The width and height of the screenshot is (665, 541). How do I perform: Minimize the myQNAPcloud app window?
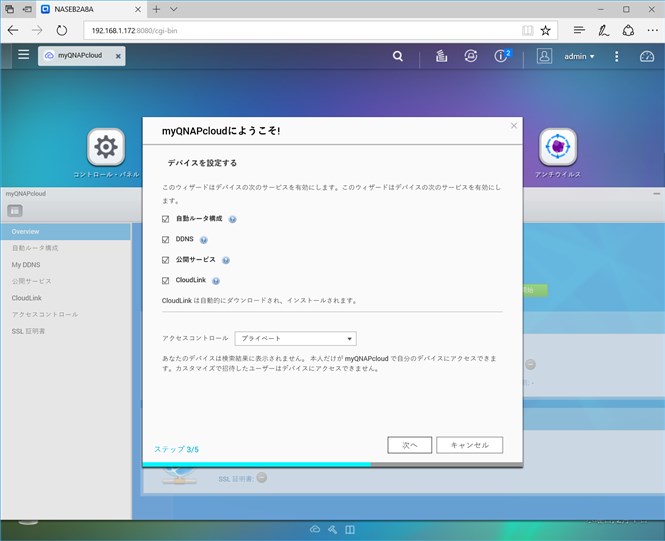657,194
